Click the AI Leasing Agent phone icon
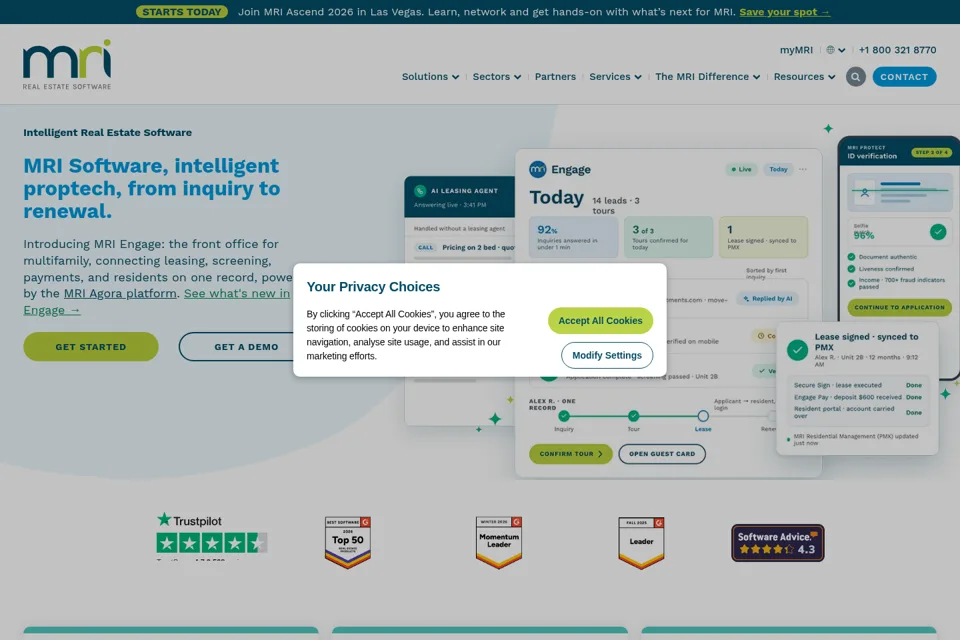 [420, 190]
